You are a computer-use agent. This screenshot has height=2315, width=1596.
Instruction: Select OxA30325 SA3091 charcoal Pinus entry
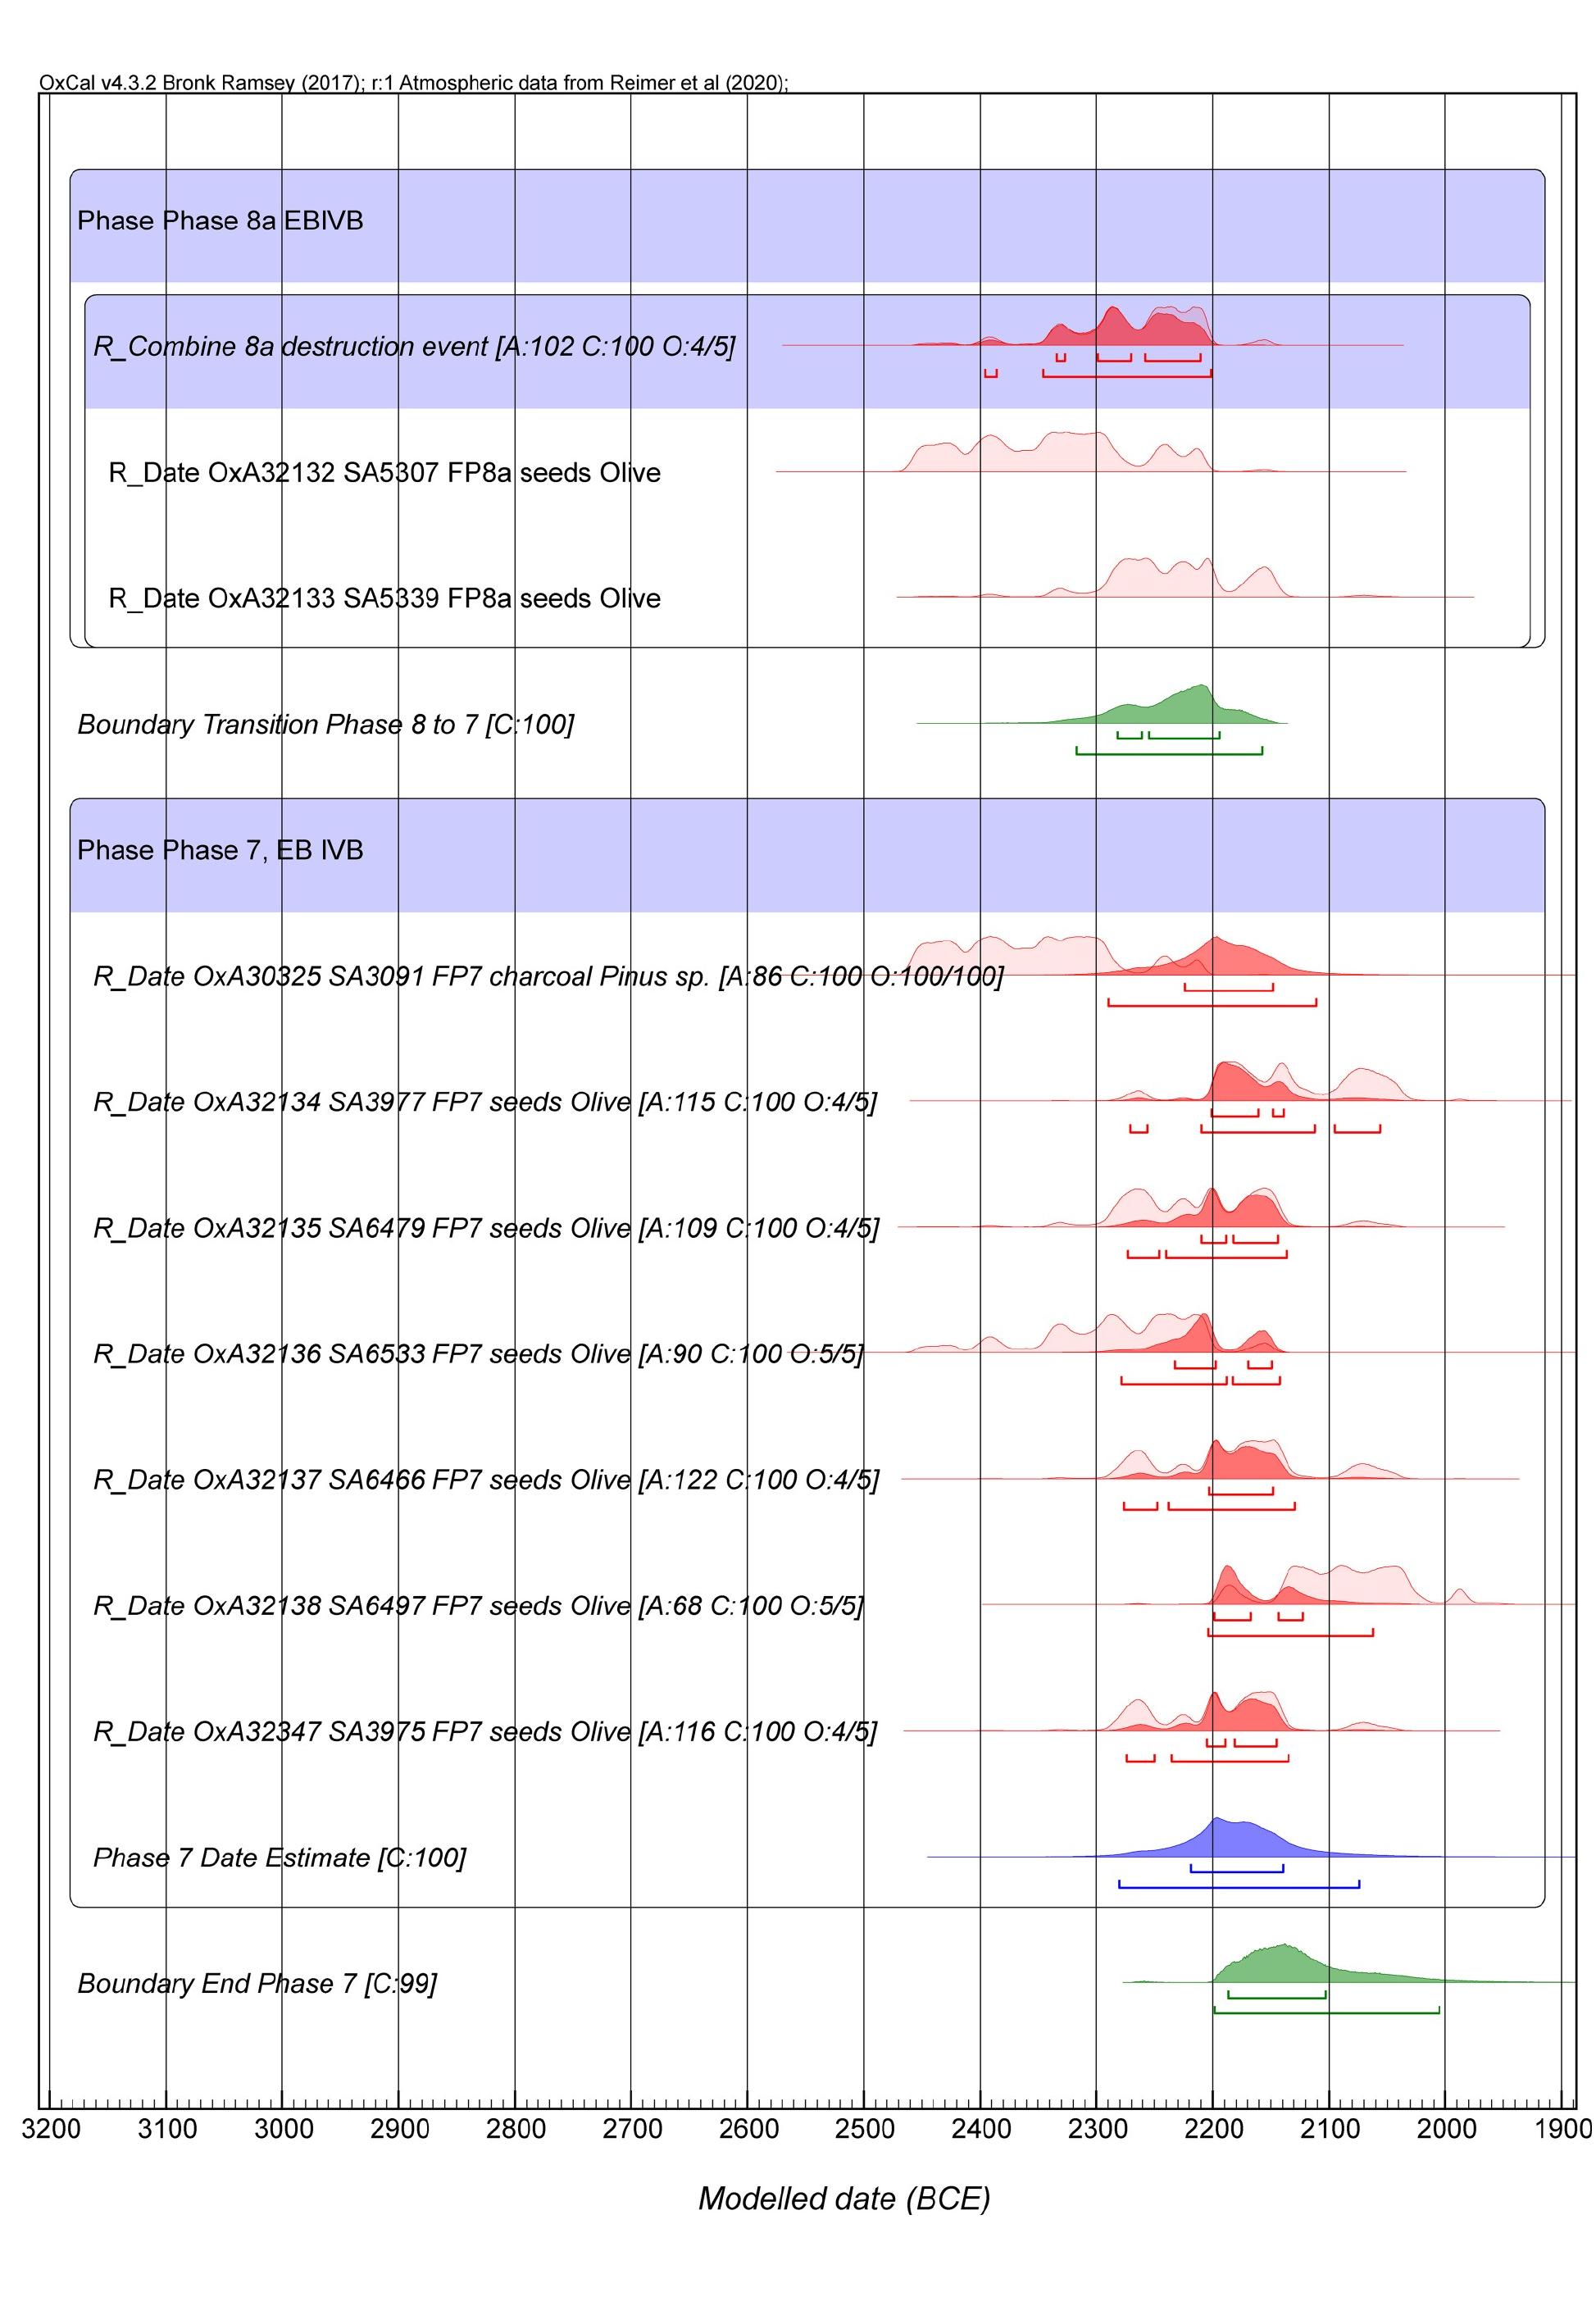click(548, 976)
